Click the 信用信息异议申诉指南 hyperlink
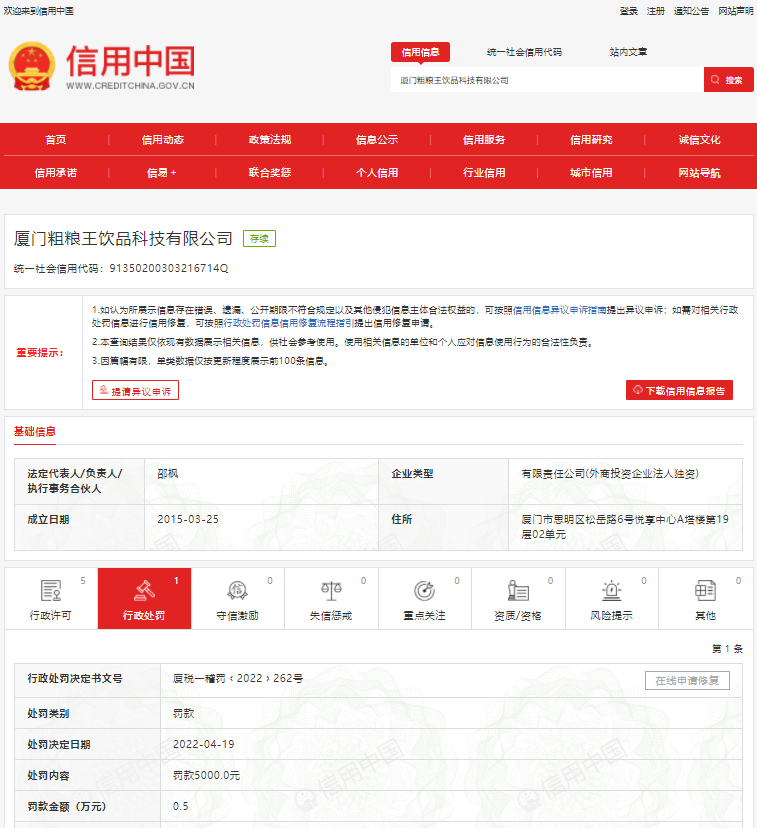Image resolution: width=757 pixels, height=828 pixels. 560,310
